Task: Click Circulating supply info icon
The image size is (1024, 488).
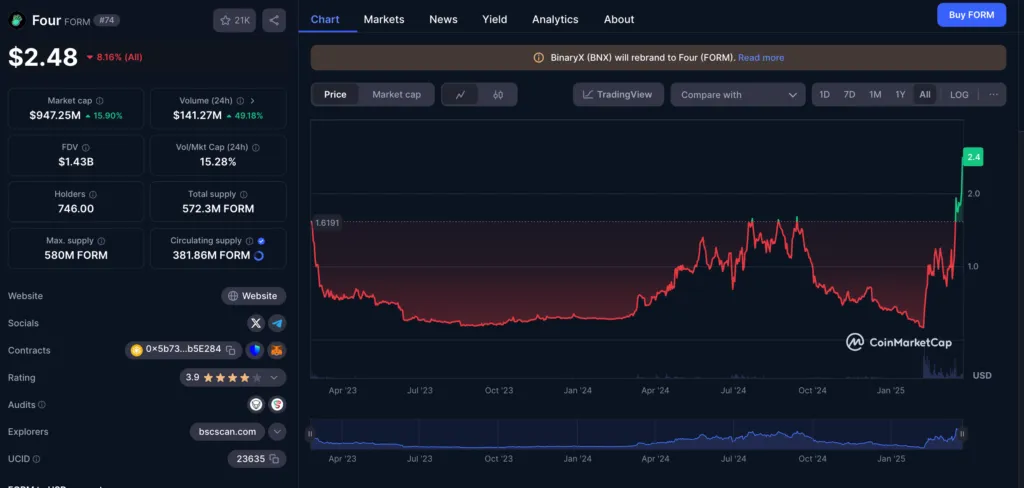Action: pos(249,240)
